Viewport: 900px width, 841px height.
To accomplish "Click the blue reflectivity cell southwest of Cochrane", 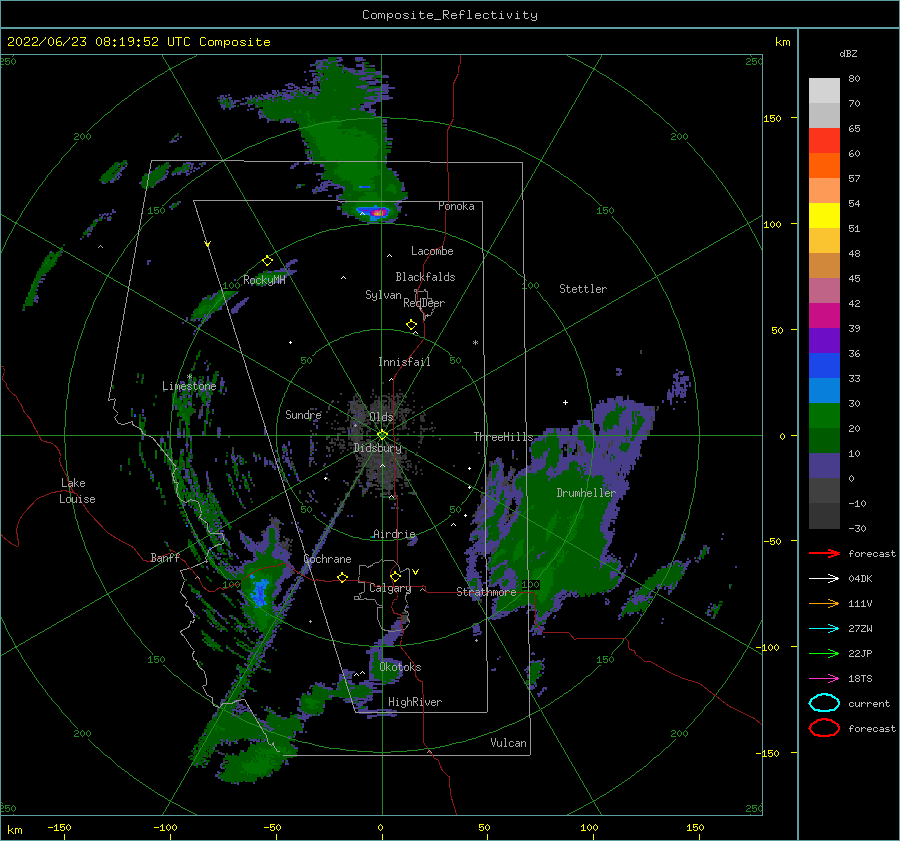I will (260, 592).
